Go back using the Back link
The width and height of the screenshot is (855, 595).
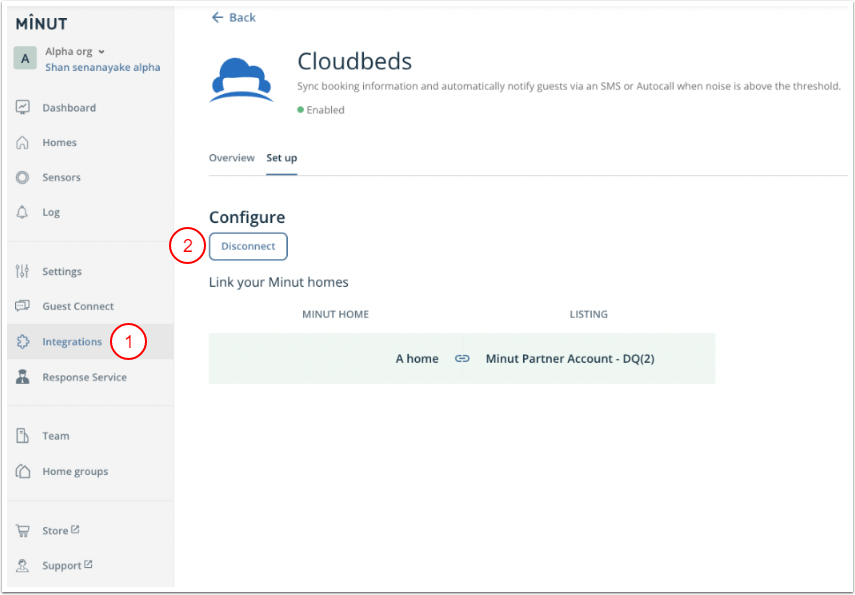(234, 18)
